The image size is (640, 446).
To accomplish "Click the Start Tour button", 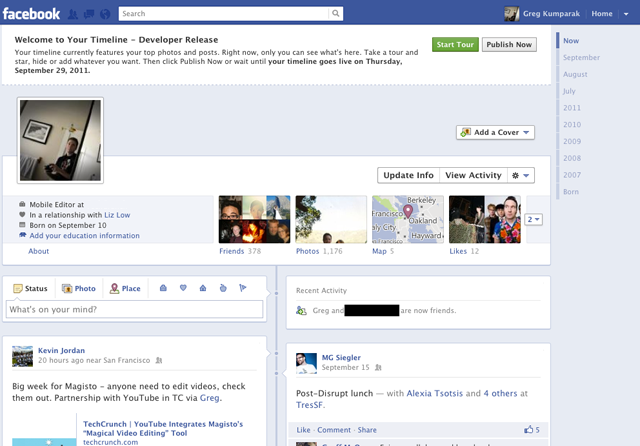I will (x=455, y=44).
